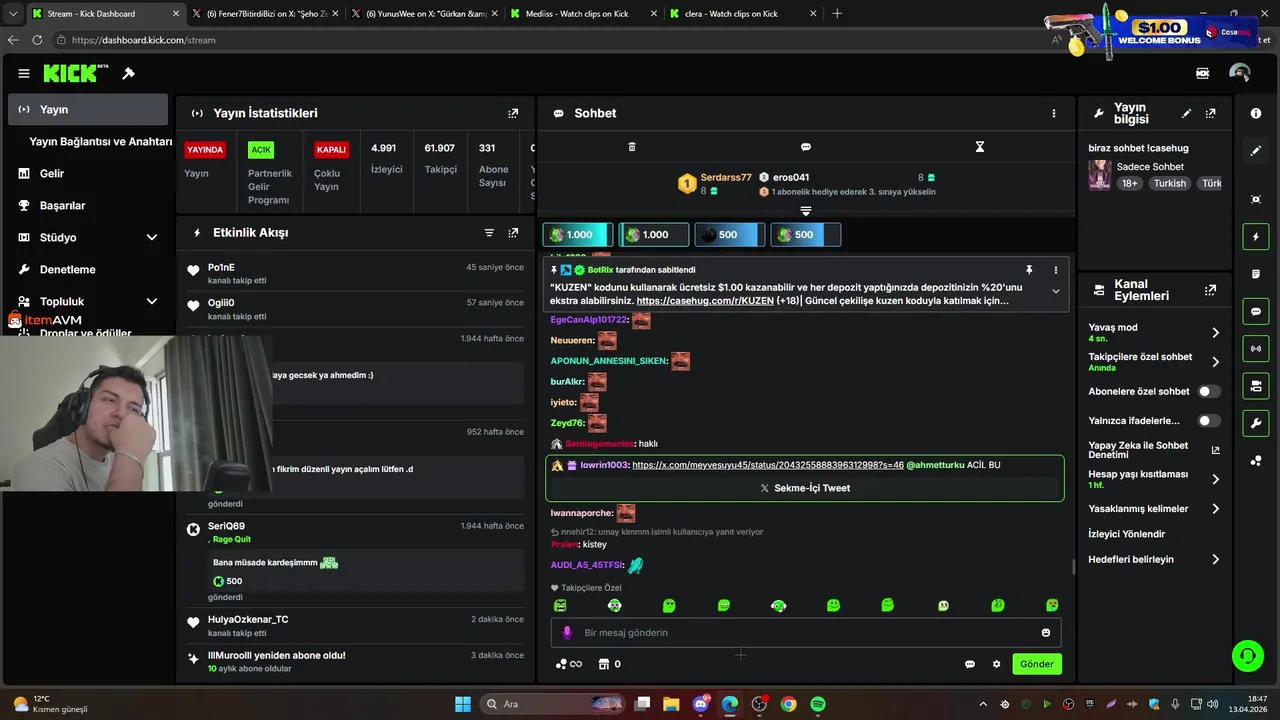Viewport: 1280px width, 720px height.
Task: Select the first 1.000 gift badge
Action: (x=577, y=235)
